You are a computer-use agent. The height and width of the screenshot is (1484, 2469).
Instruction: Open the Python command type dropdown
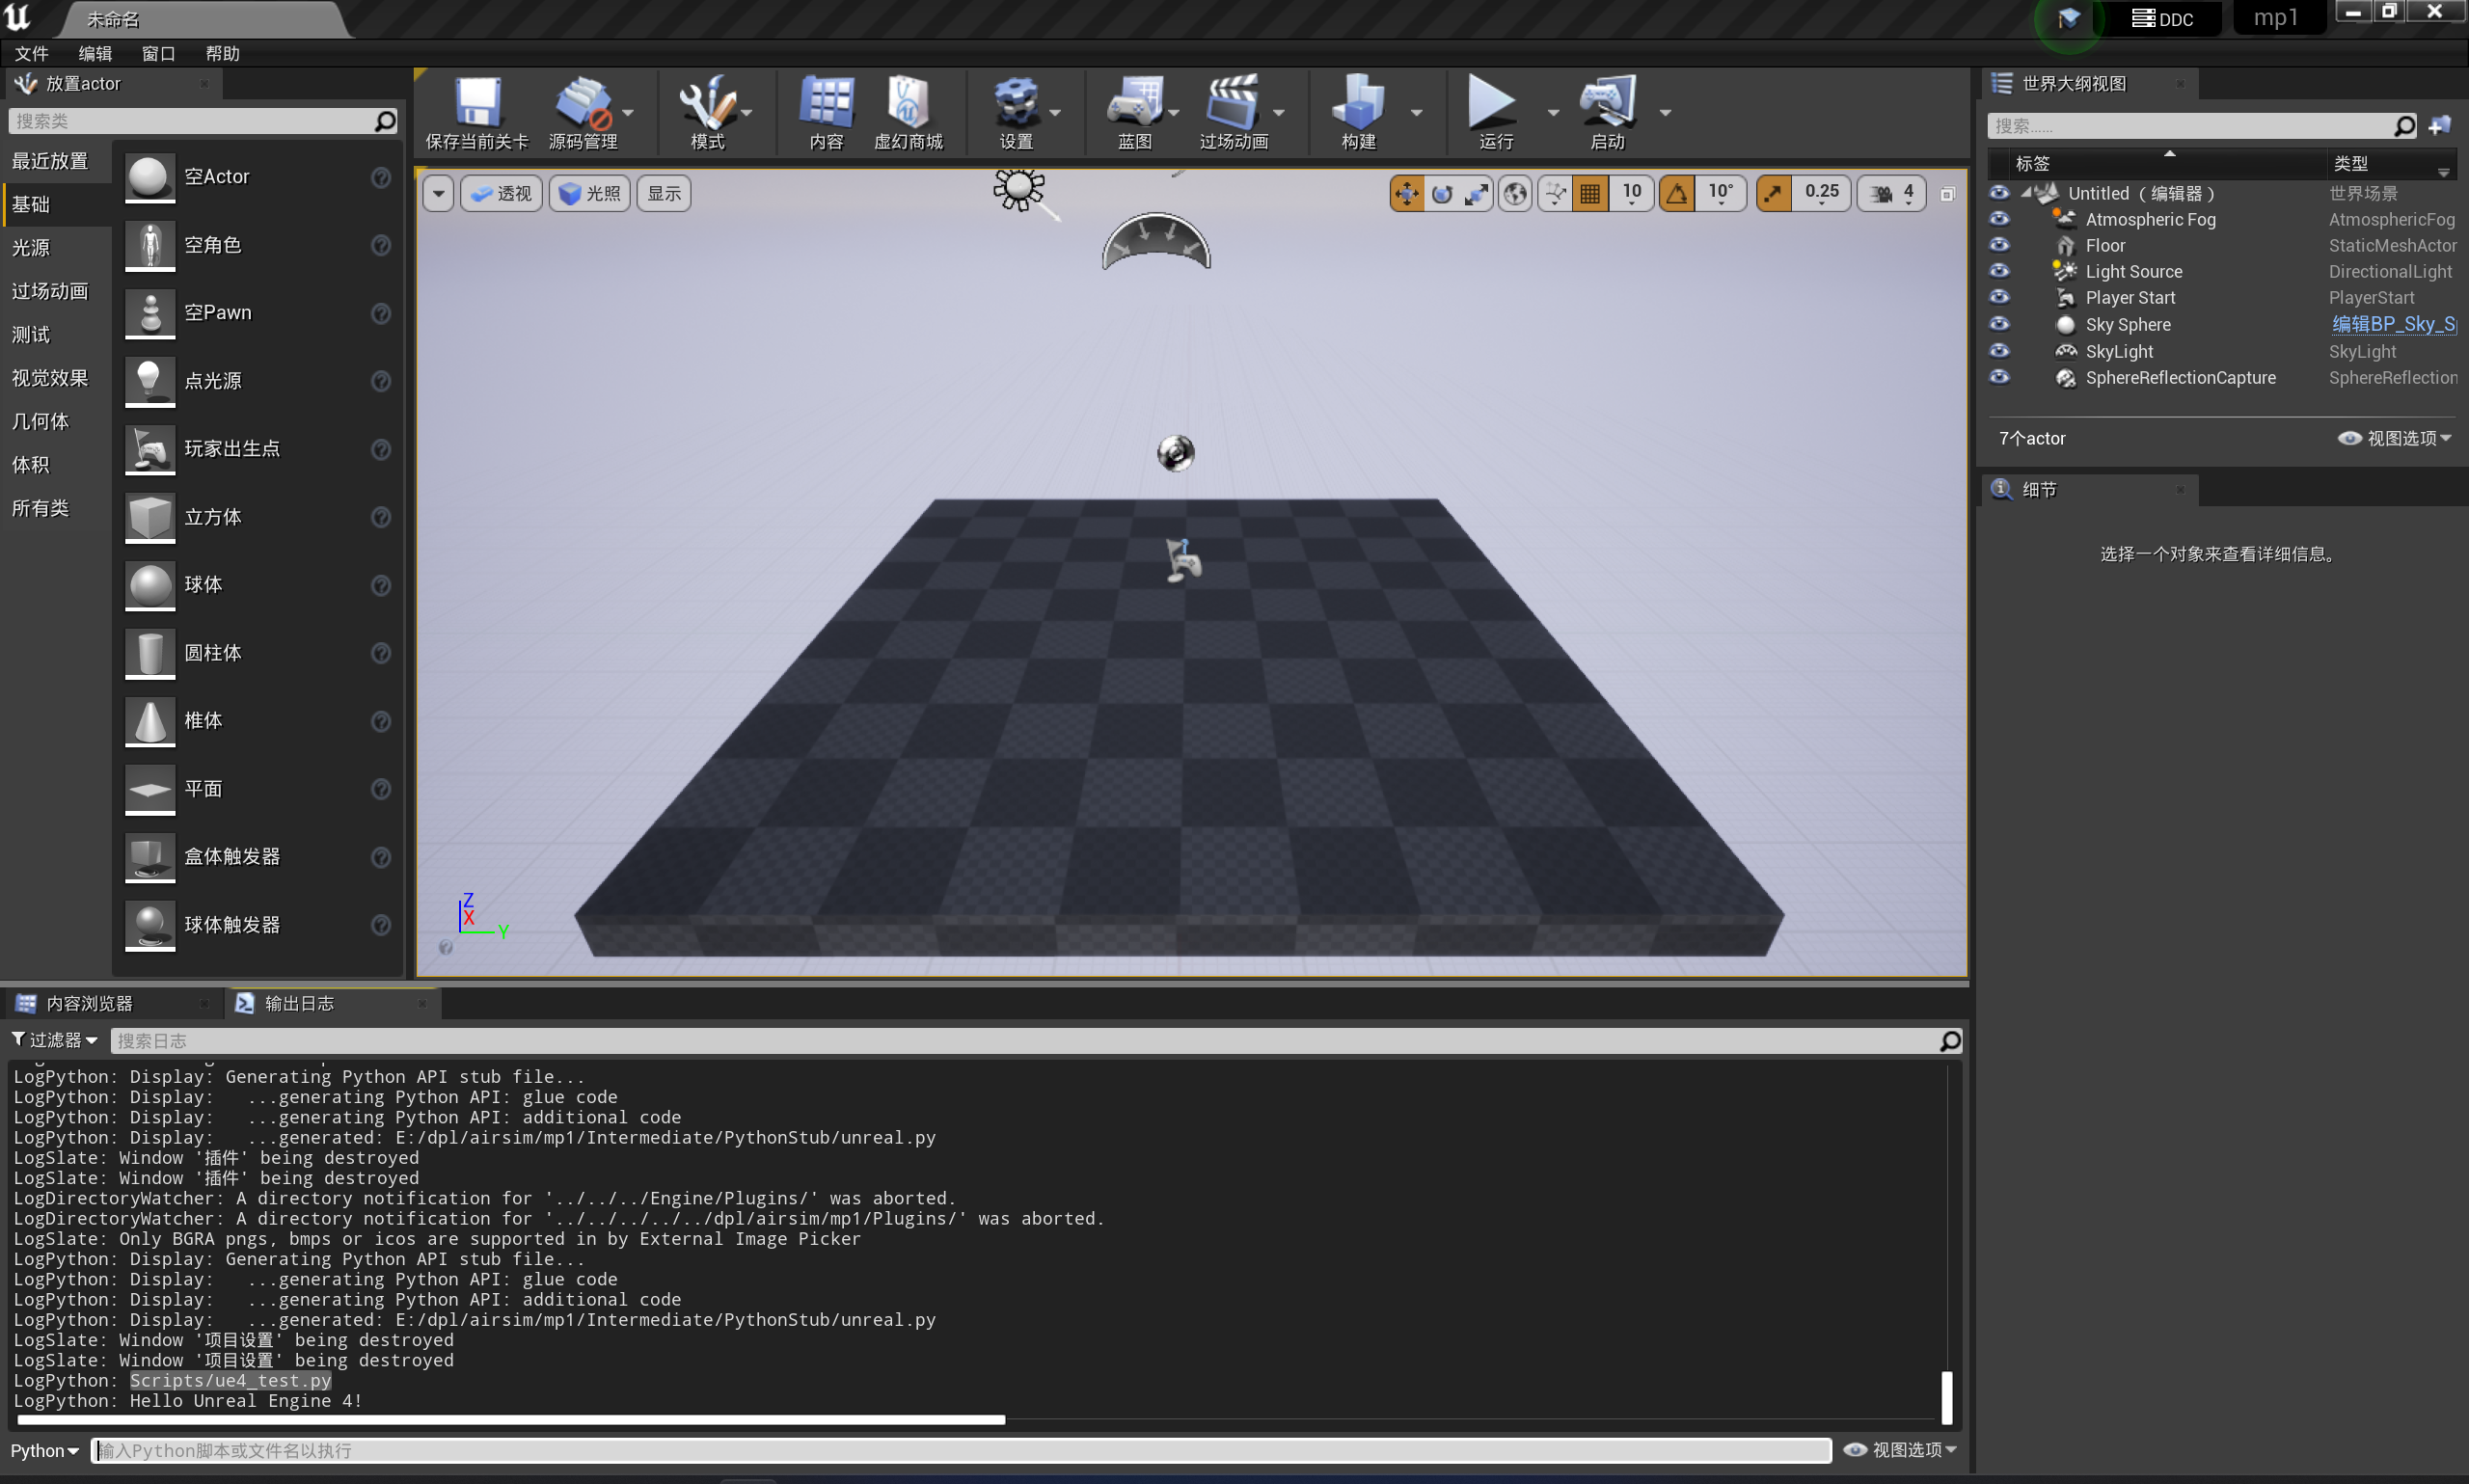[45, 1450]
